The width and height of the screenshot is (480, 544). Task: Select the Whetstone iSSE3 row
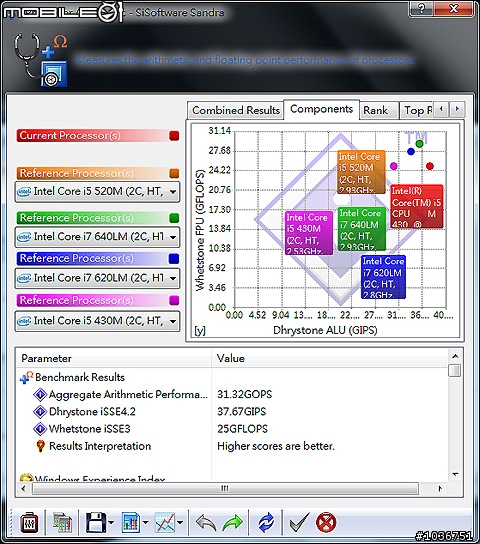82,429
